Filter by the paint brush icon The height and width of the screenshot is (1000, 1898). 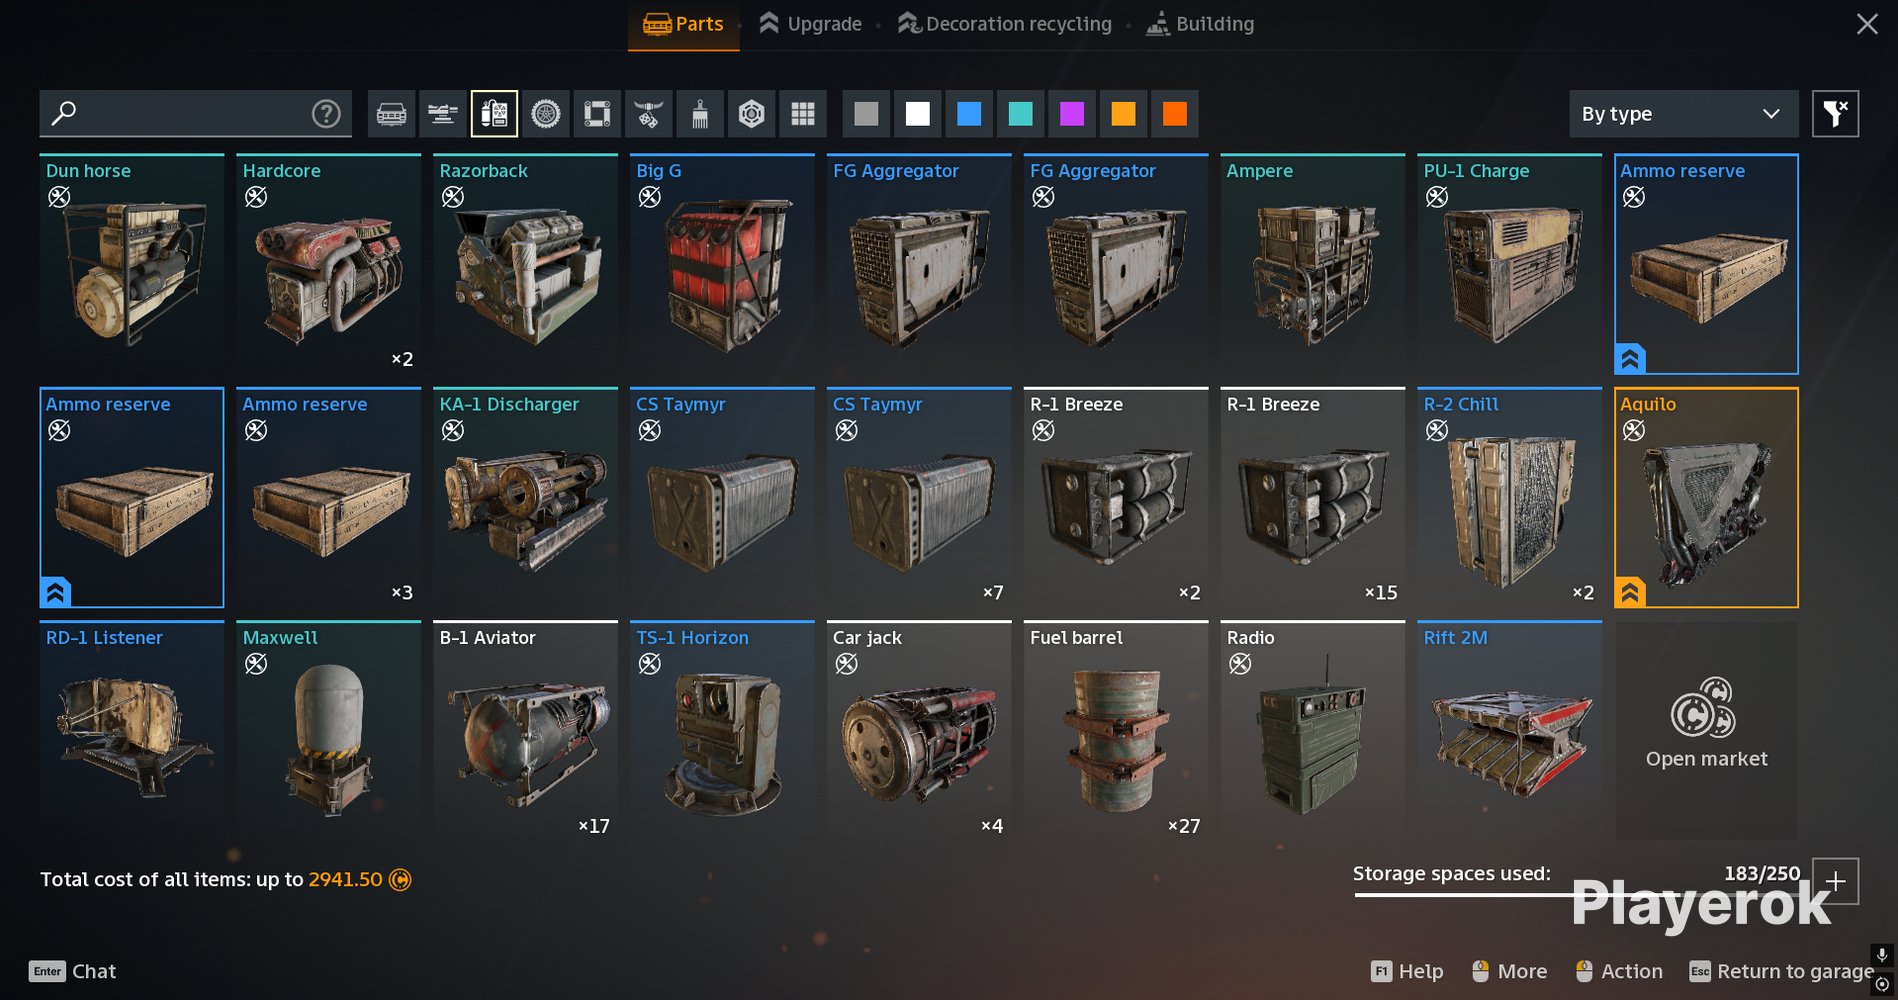coord(700,114)
